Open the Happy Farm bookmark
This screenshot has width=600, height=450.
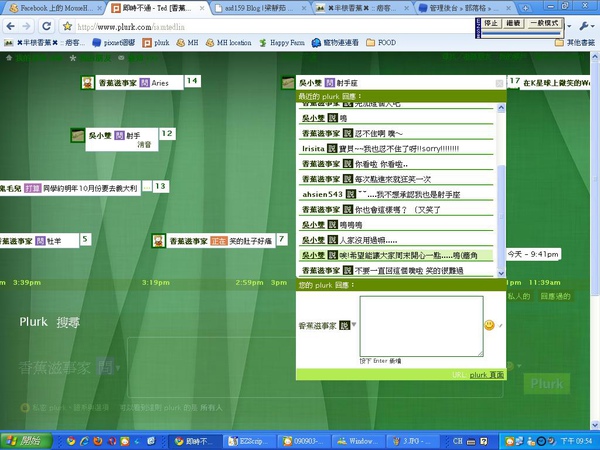click(282, 42)
